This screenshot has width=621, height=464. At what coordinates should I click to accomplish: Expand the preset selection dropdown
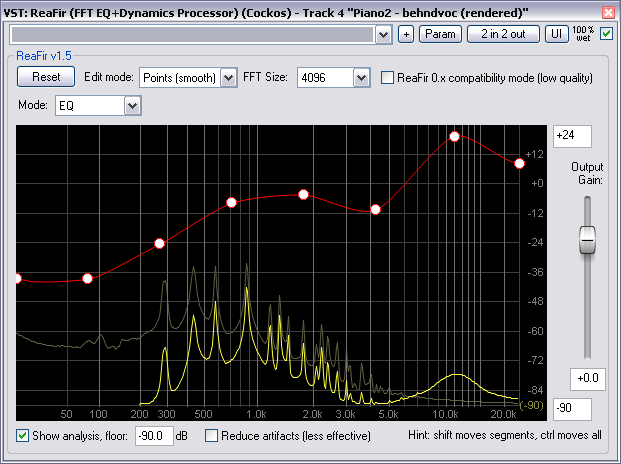pos(382,34)
